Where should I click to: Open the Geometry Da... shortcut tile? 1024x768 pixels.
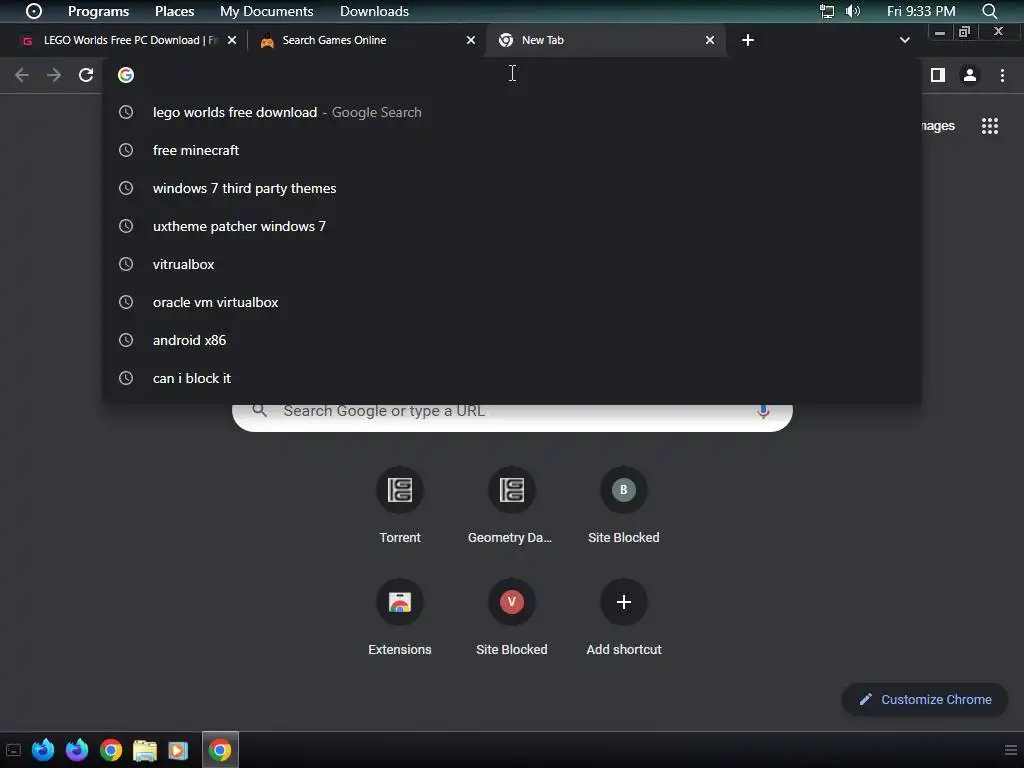pyautogui.click(x=511, y=505)
